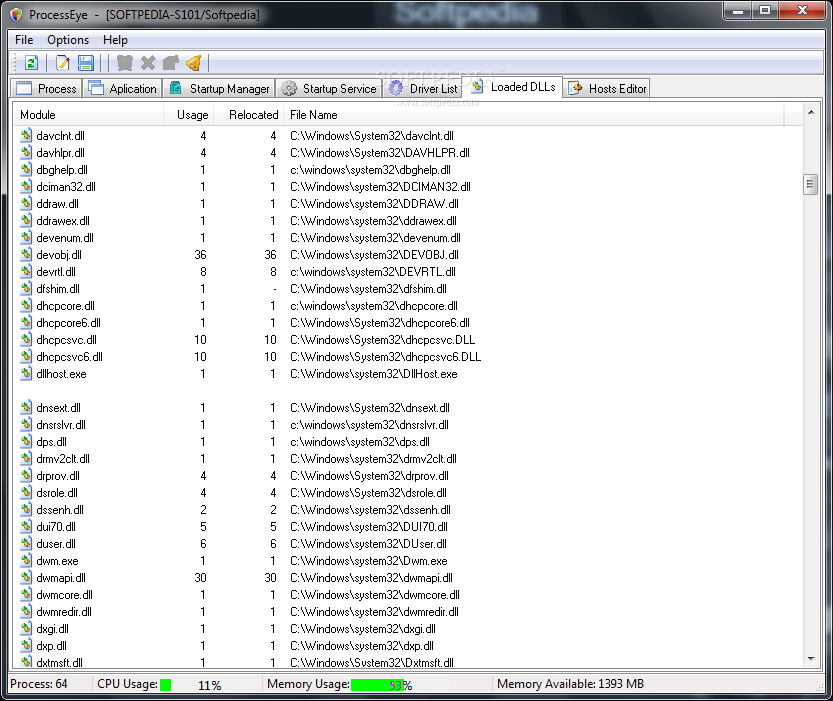Click the module icon beside drprov.dll
The height and width of the screenshot is (701, 833).
tap(26, 475)
